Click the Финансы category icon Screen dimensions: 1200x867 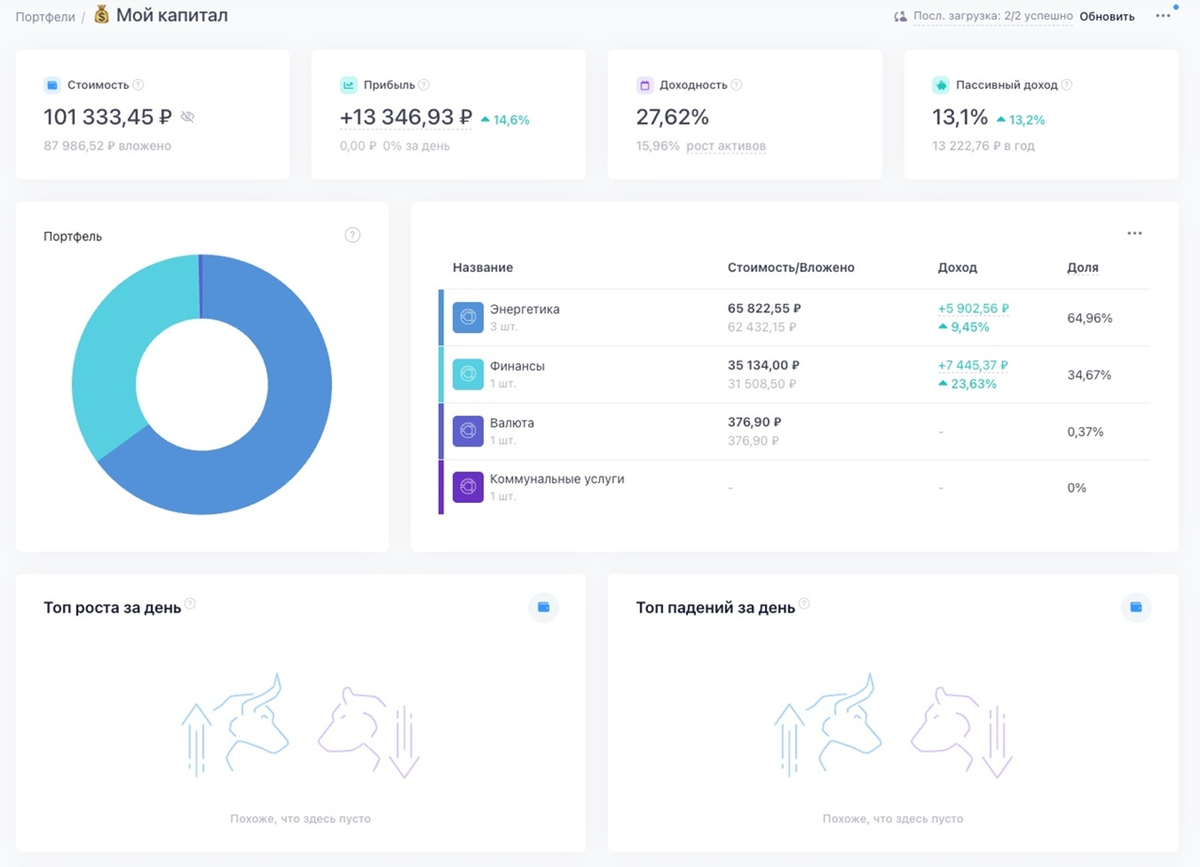pos(468,374)
